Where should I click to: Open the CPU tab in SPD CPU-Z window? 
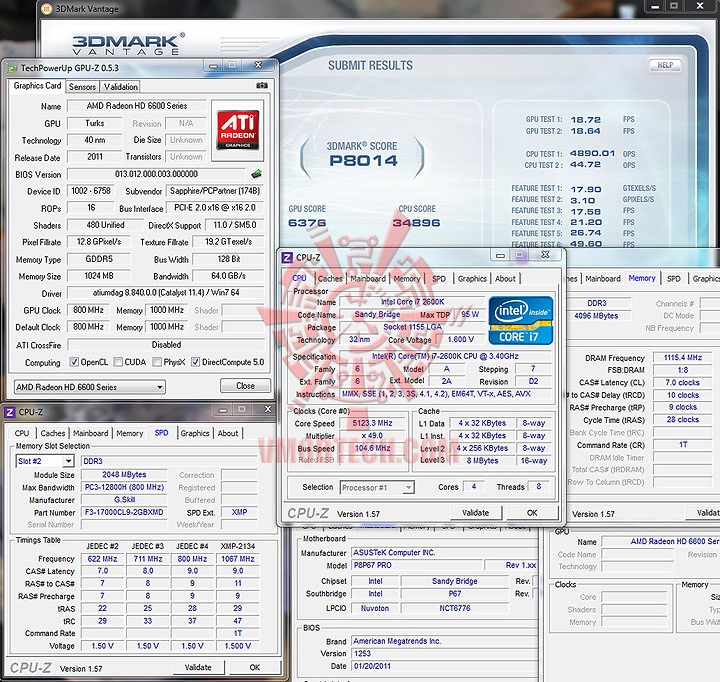pyautogui.click(x=22, y=433)
